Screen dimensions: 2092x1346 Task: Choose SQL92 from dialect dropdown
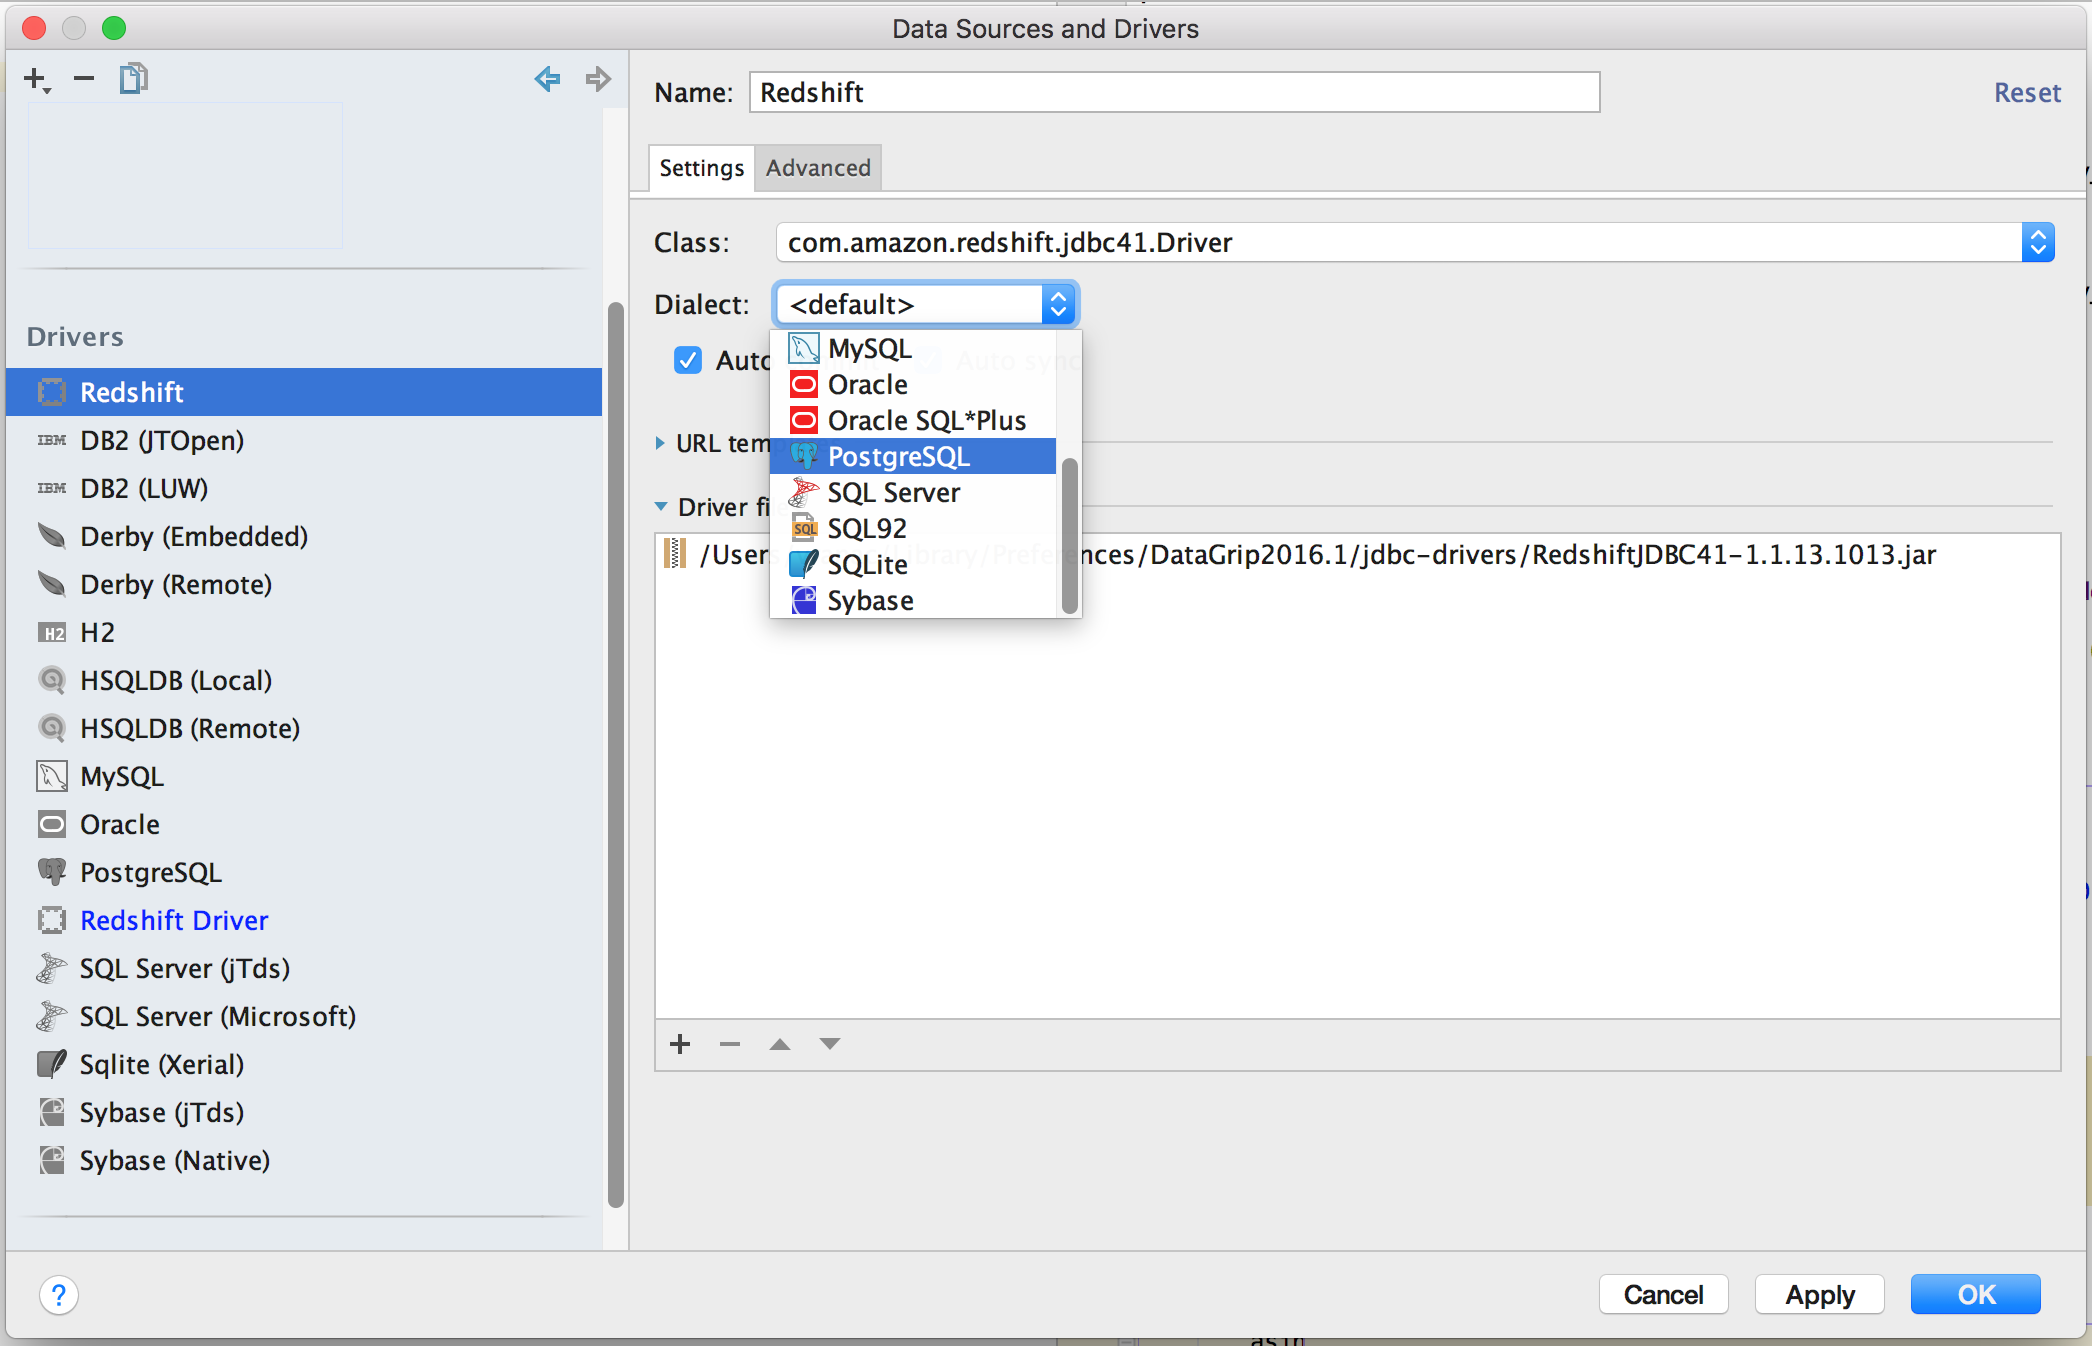[913, 528]
